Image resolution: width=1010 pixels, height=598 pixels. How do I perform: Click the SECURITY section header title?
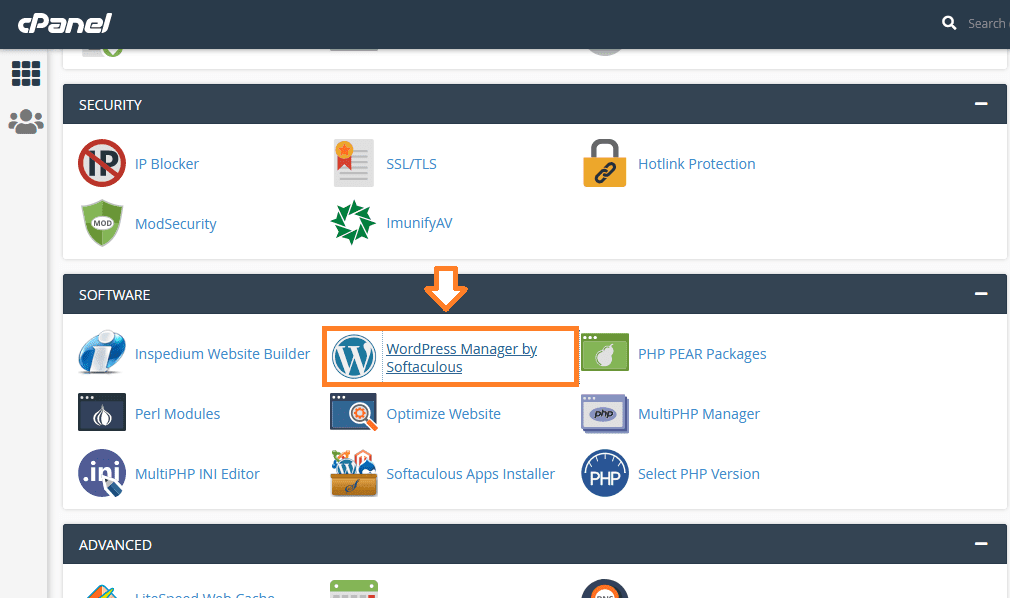(x=110, y=105)
